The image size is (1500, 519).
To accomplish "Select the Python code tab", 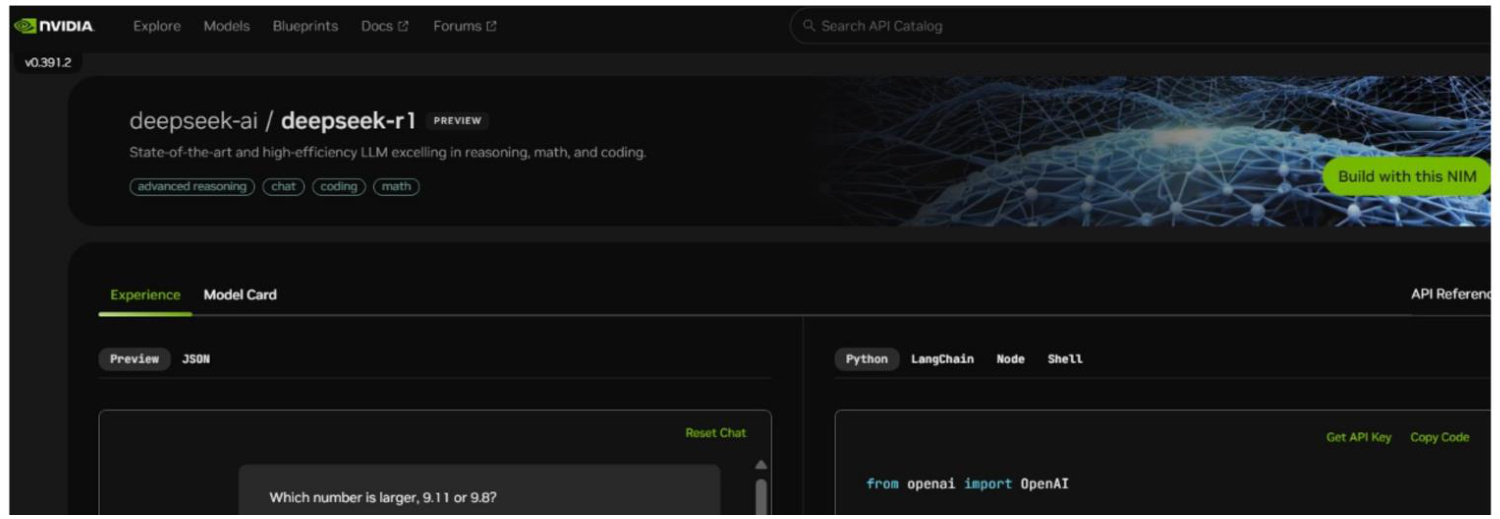I will point(866,359).
